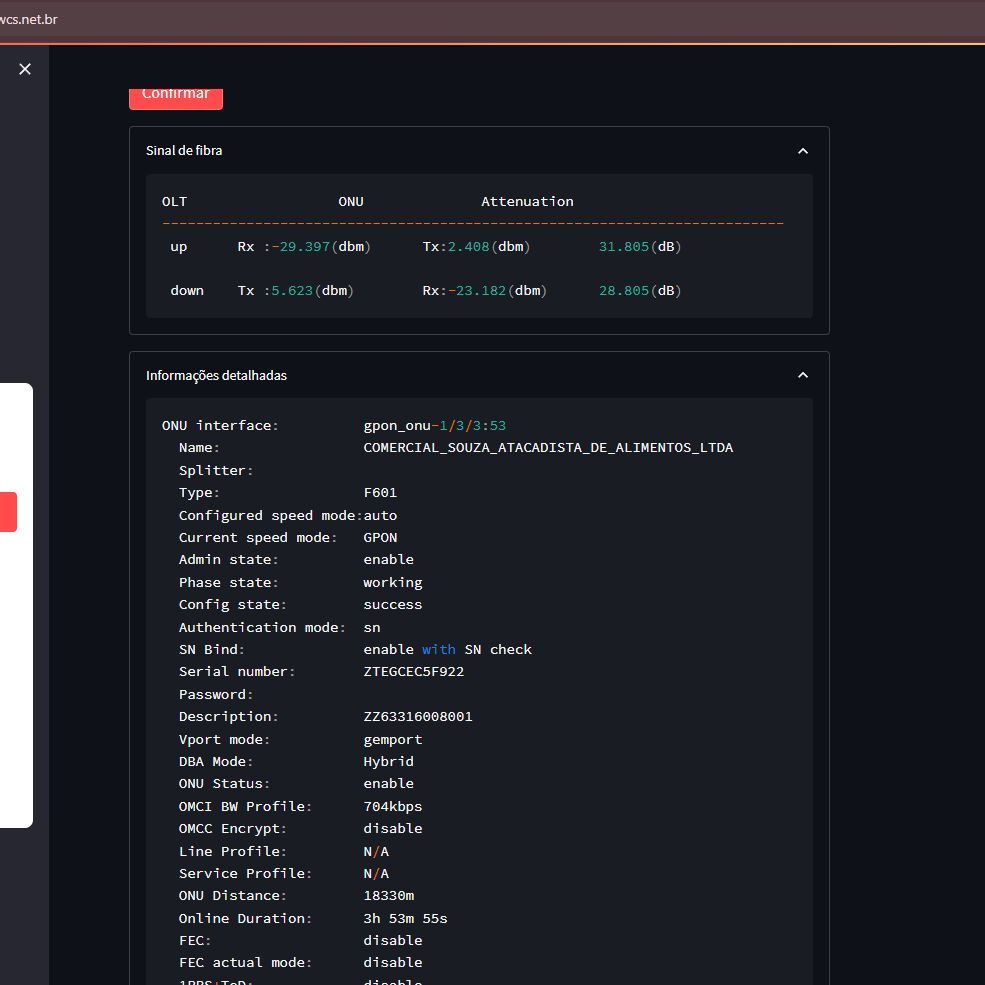Click the ONU Rx value -23.182
This screenshot has width=985, height=985.
(x=477, y=290)
